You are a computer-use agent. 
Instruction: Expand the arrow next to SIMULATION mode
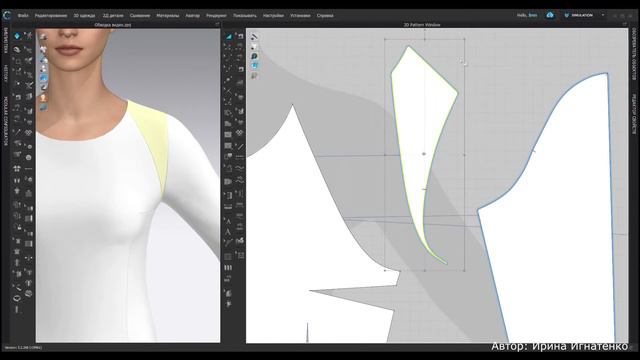coord(603,15)
